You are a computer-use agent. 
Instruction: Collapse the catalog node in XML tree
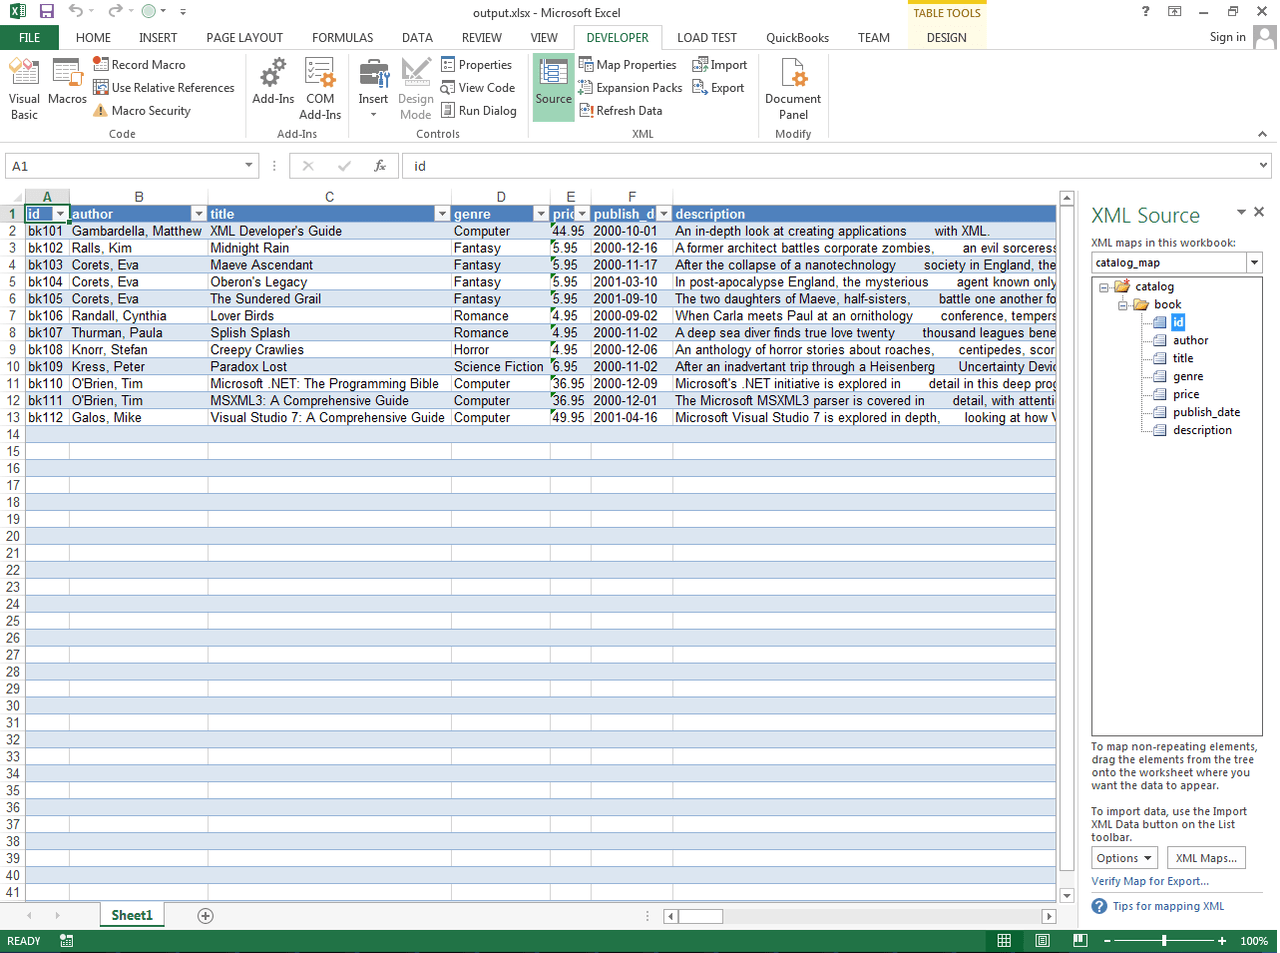(x=1104, y=287)
